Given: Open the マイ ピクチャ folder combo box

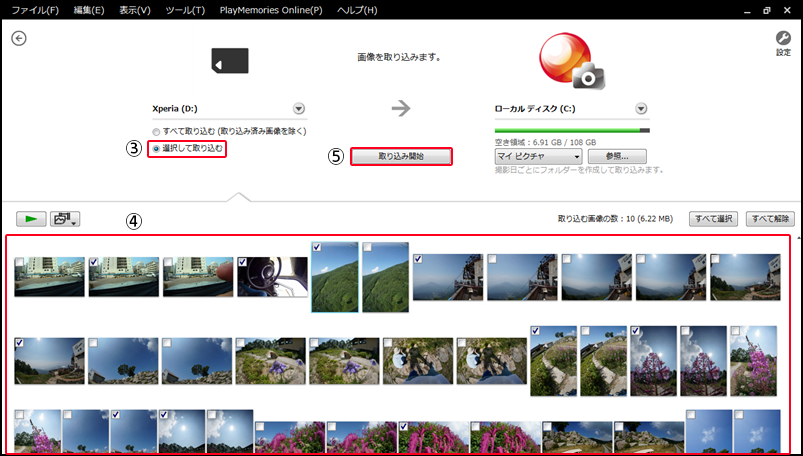Looking at the screenshot, I should pos(538,157).
